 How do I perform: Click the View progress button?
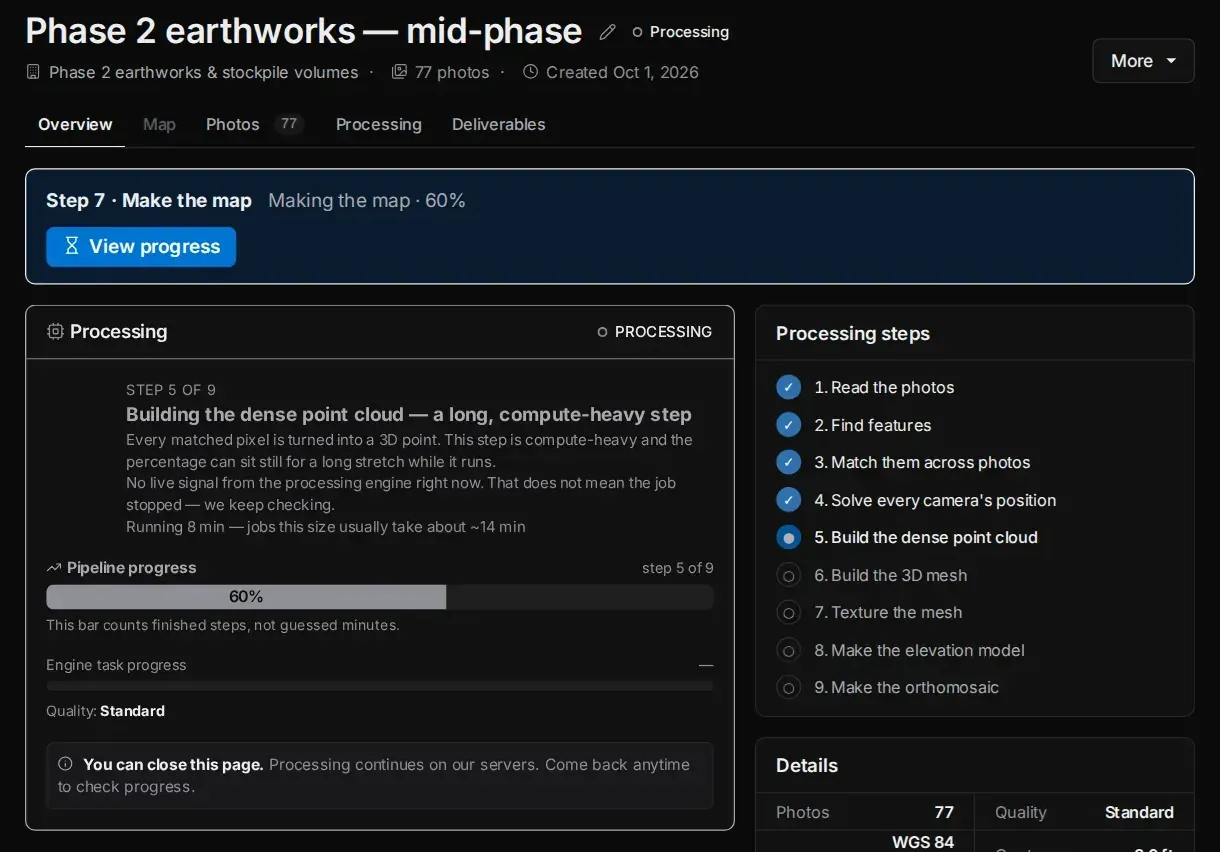coord(141,247)
